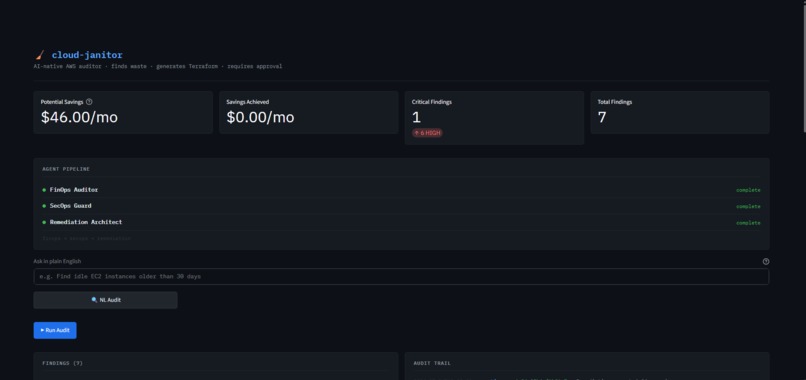Screen dimensions: 806x380
Task: Click the green status dot beside FinOps Auditor
Action: [x=44, y=190]
